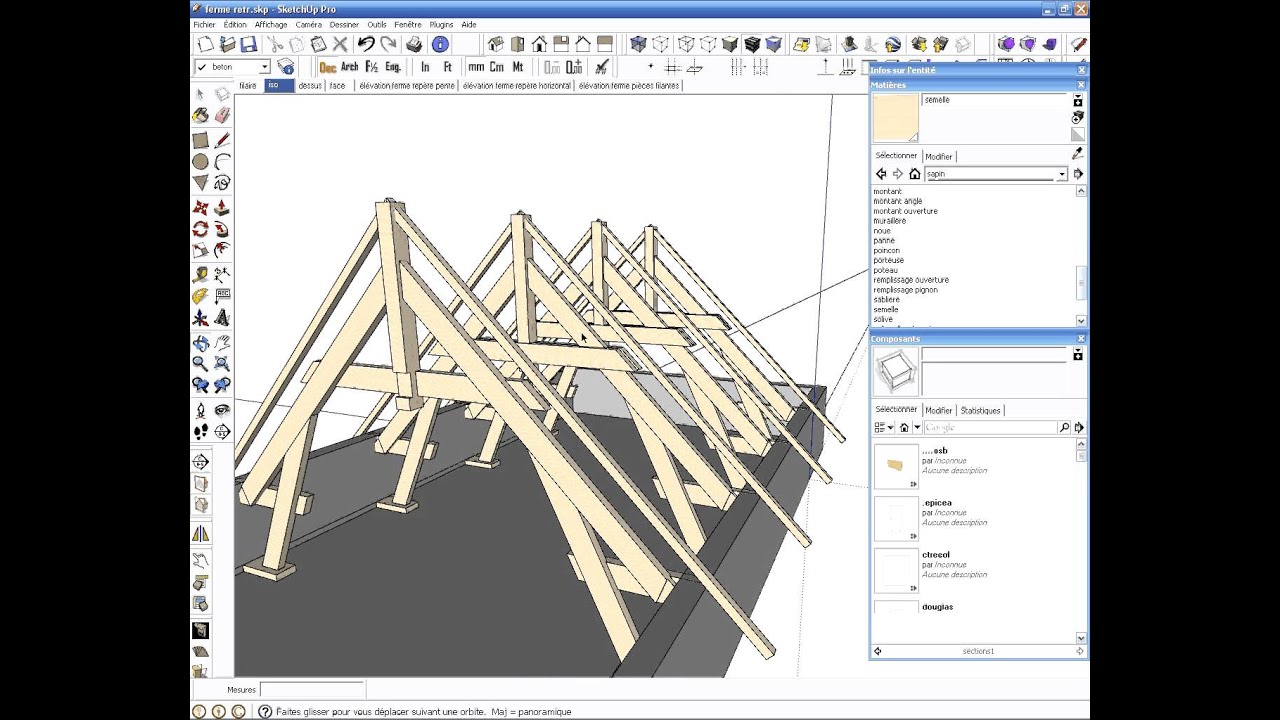Click the Cut scissors icon
The width and height of the screenshot is (1280, 720).
tap(275, 44)
